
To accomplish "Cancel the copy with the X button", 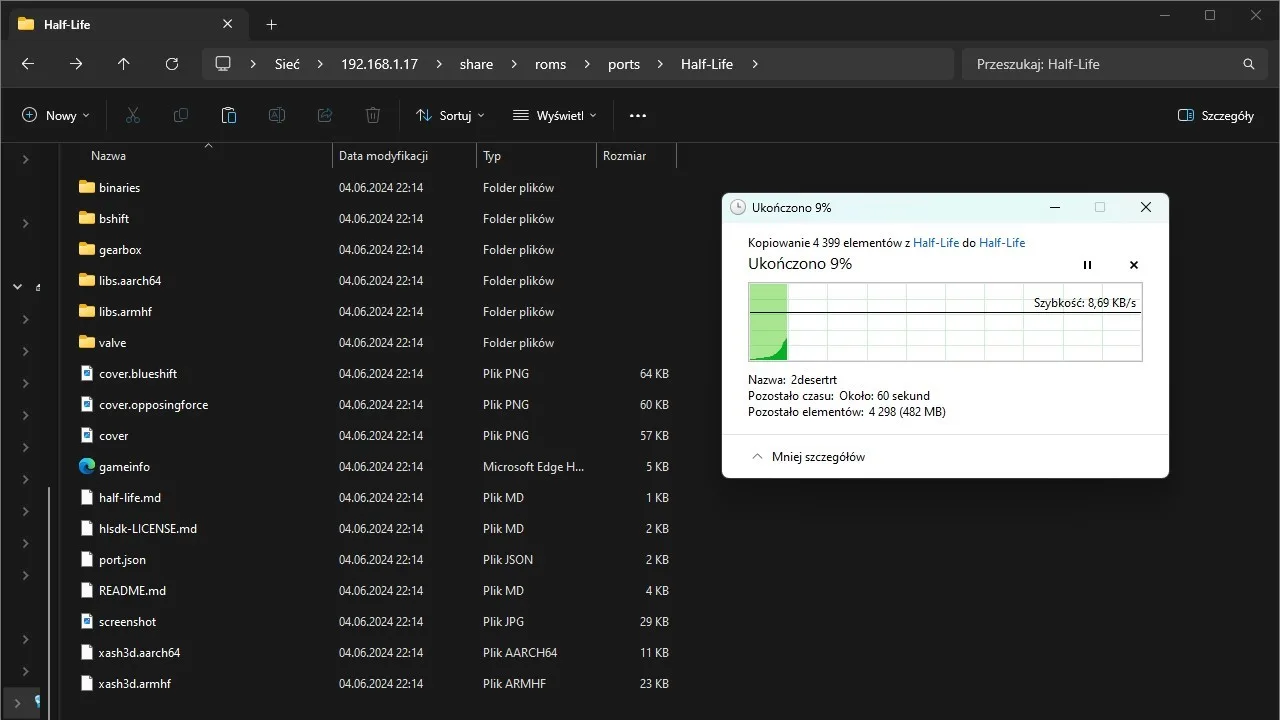I will [1134, 265].
